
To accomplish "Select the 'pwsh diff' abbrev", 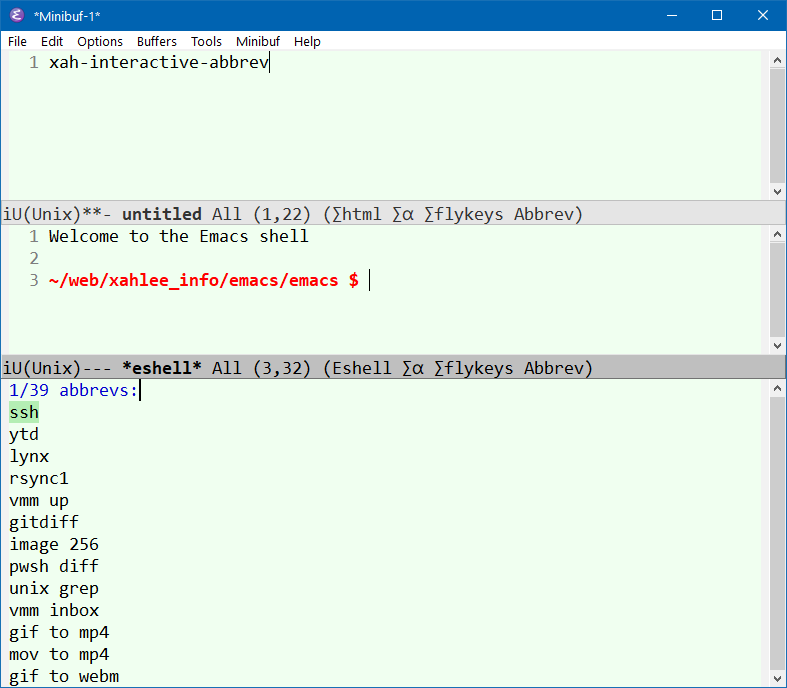I will 54,567.
